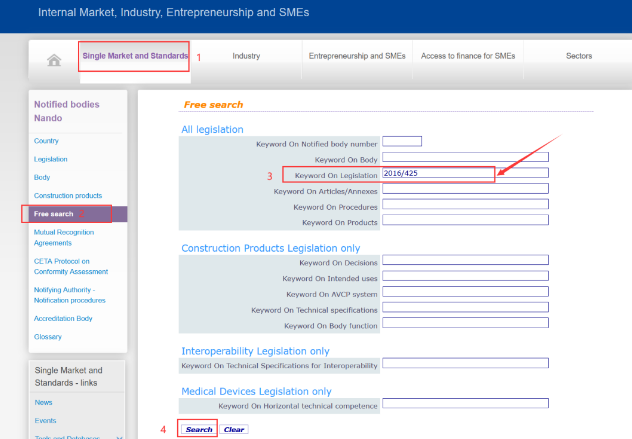This screenshot has width=632, height=439.
Task: Open the Glossary link
Action: coord(47,337)
